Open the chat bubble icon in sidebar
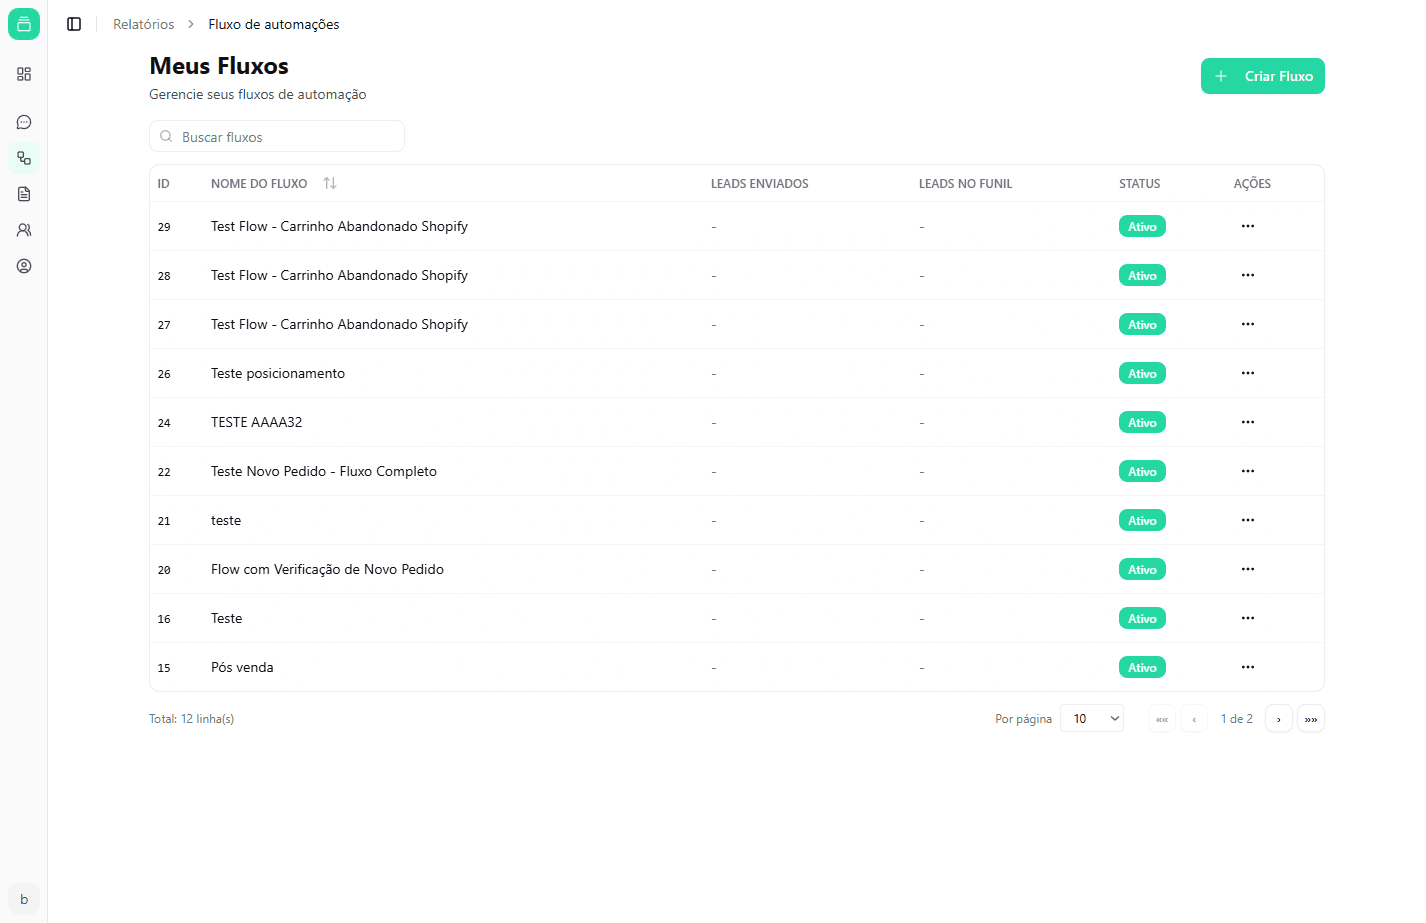This screenshot has width=1426, height=923. tap(24, 122)
